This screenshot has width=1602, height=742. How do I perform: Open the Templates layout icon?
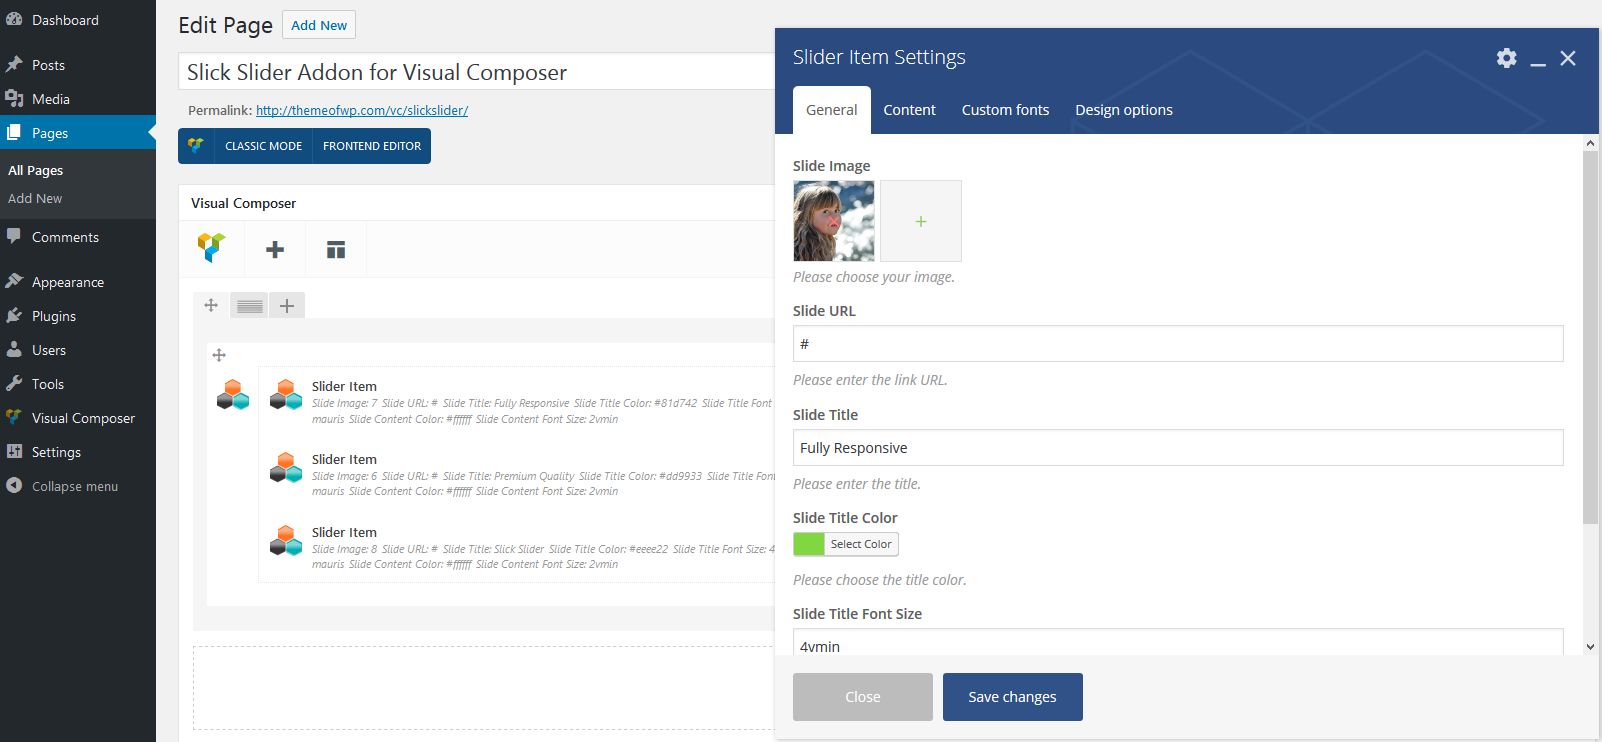point(336,250)
